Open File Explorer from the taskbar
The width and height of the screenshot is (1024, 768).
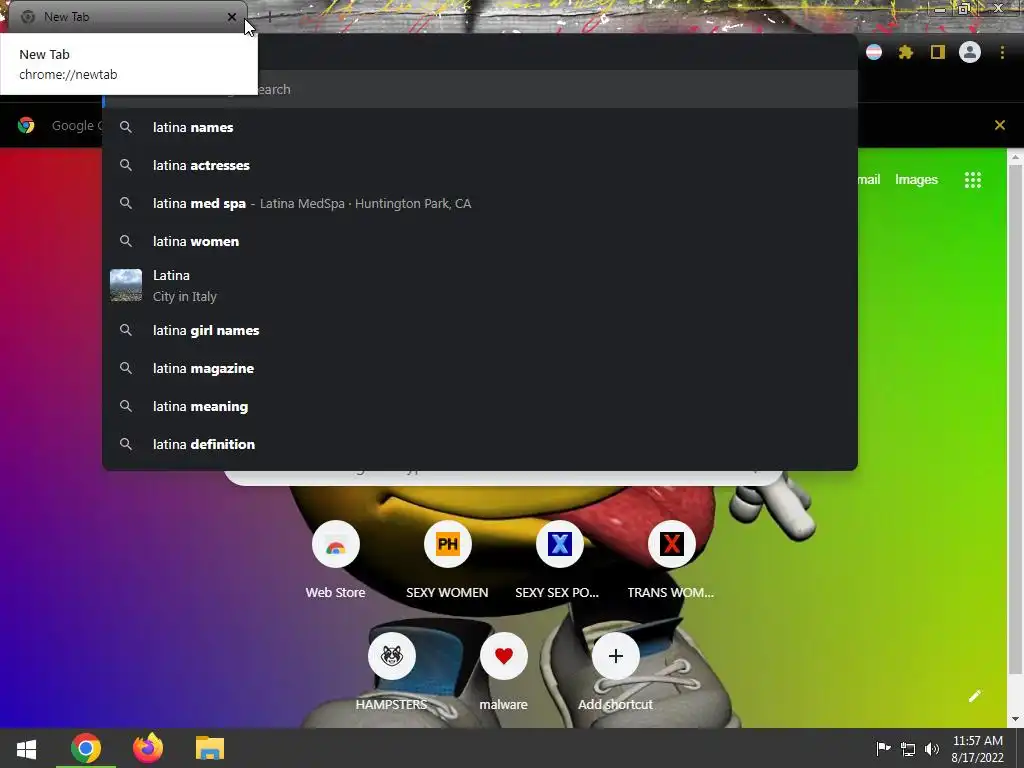pyautogui.click(x=210, y=748)
